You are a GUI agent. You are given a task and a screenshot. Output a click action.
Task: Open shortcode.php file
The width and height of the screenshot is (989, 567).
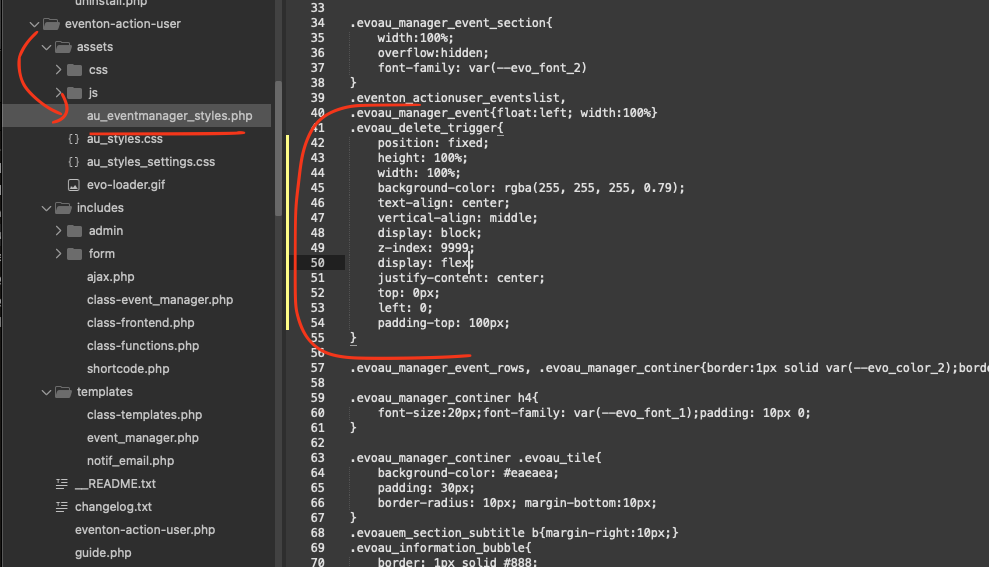tap(128, 368)
